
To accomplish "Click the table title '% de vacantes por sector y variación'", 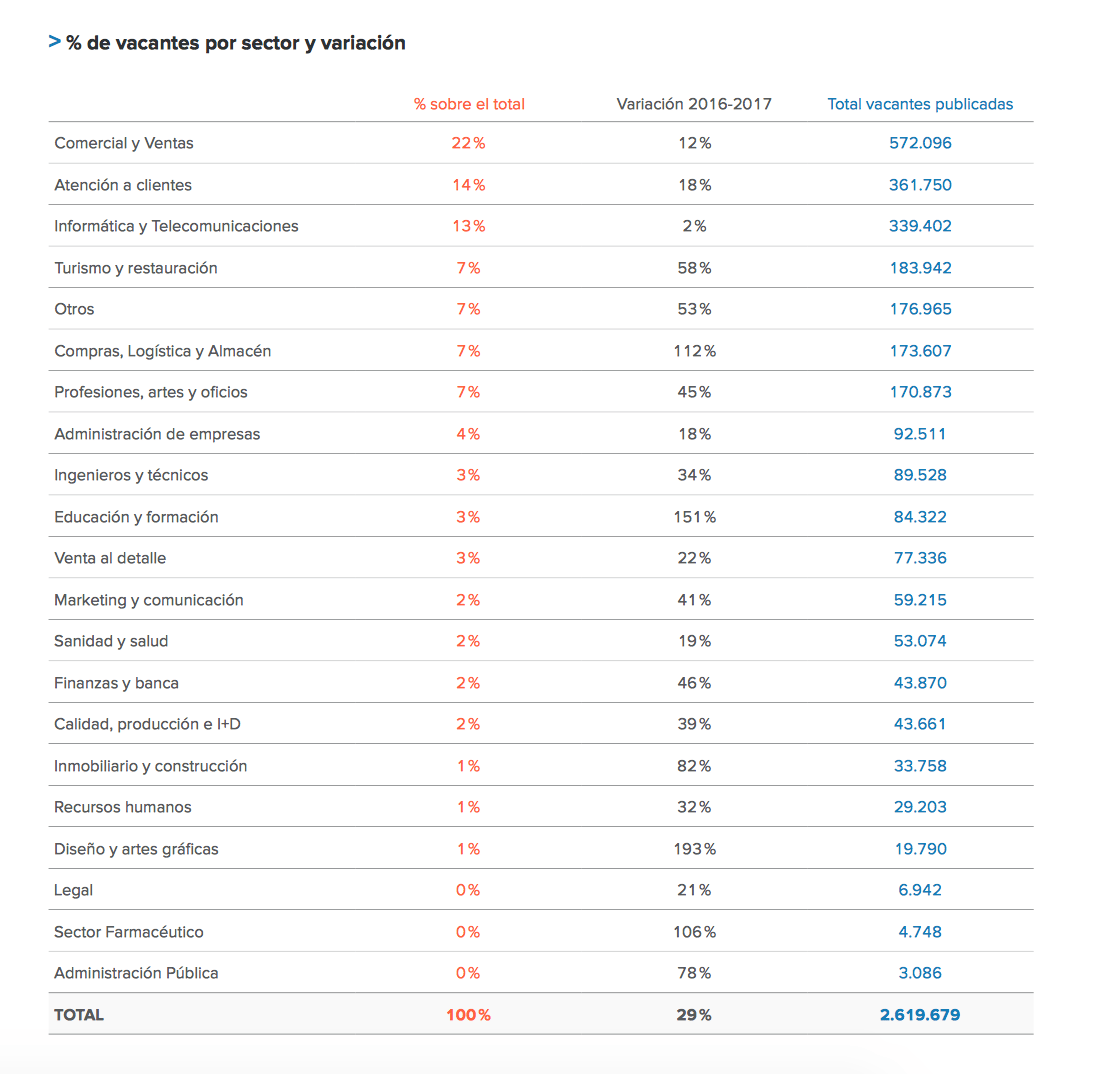I will click(236, 43).
